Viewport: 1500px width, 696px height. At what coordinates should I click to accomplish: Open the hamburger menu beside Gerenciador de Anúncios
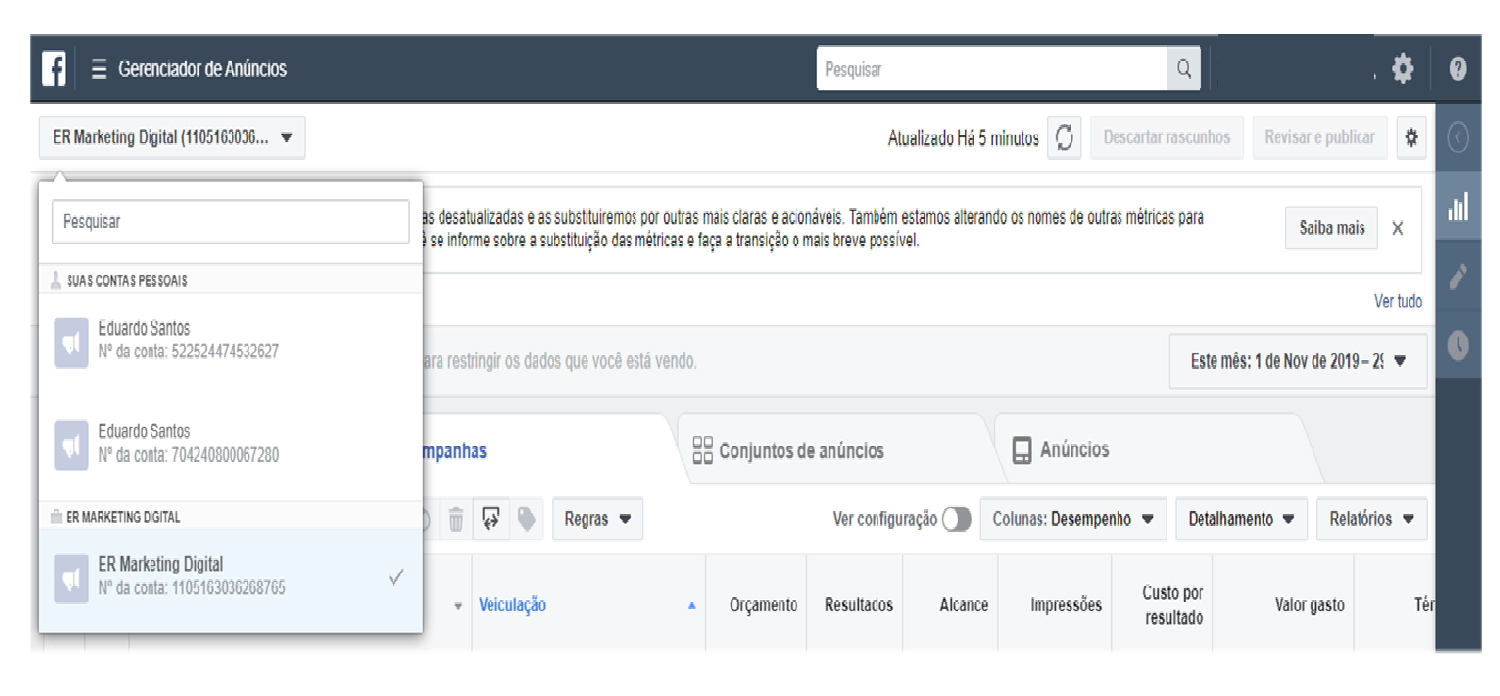pyautogui.click(x=98, y=70)
